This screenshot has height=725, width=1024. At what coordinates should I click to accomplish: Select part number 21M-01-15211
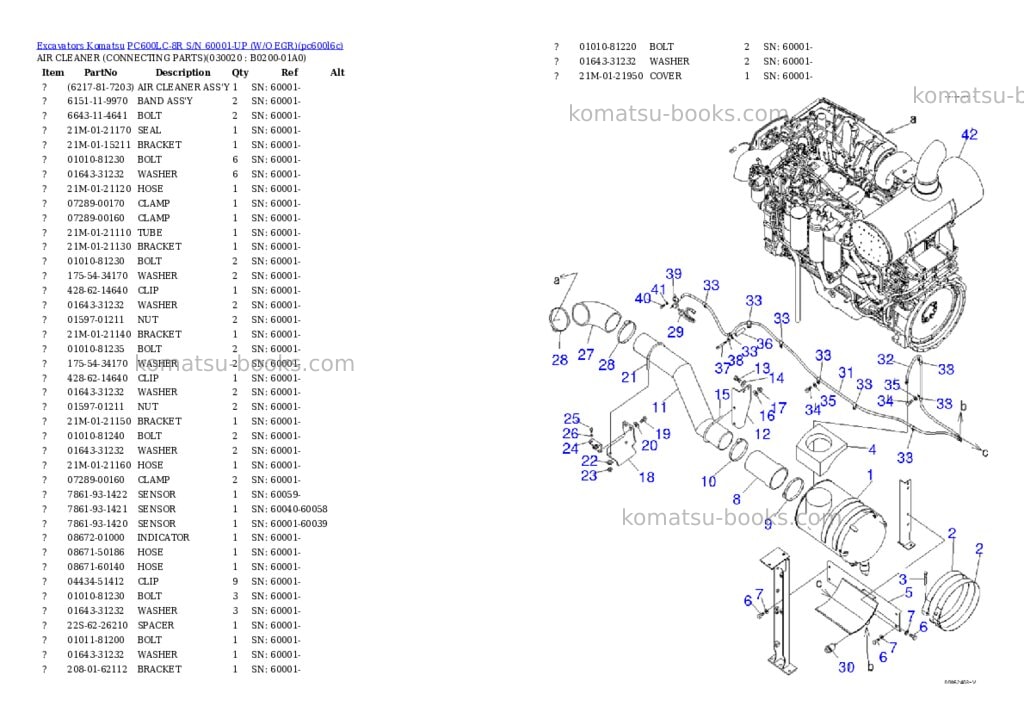click(99, 145)
